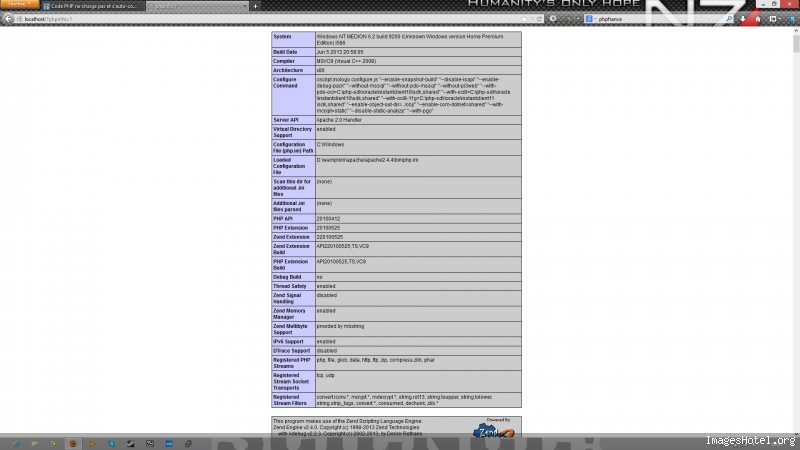Image resolution: width=800 pixels, height=450 pixels.
Task: Go back with the back arrow
Action: coord(8,19)
